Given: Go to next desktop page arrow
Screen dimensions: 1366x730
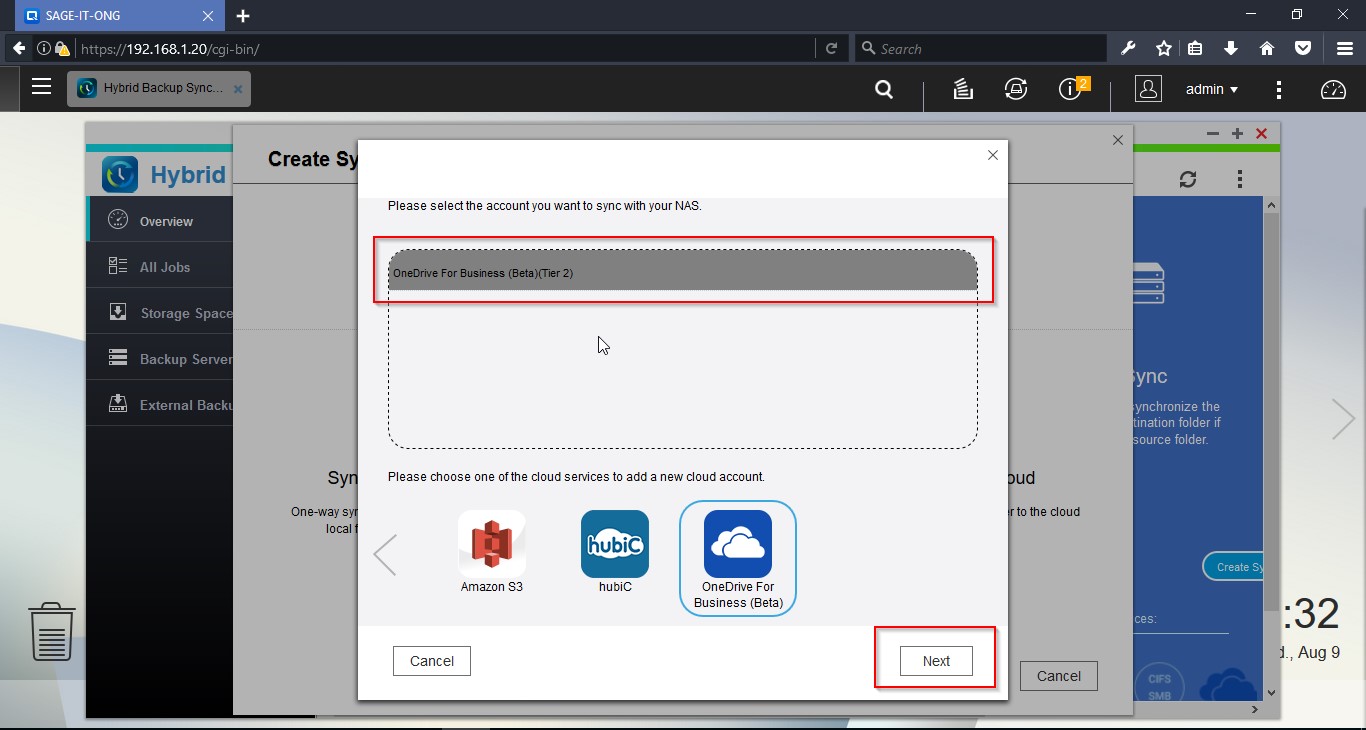Looking at the screenshot, I should point(1343,420).
